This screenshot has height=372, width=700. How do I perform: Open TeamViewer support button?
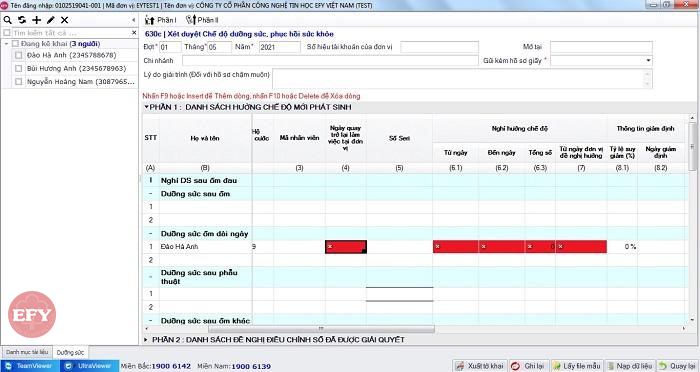29,366
